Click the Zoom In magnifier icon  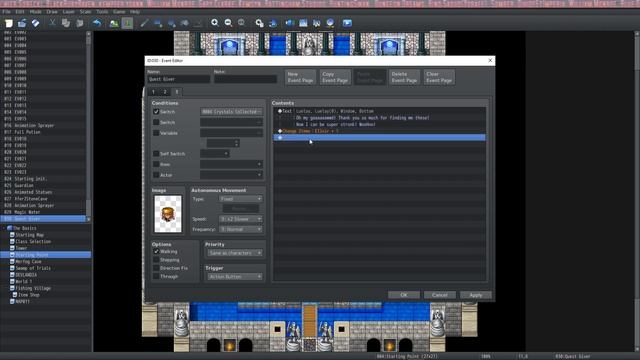tap(215, 23)
